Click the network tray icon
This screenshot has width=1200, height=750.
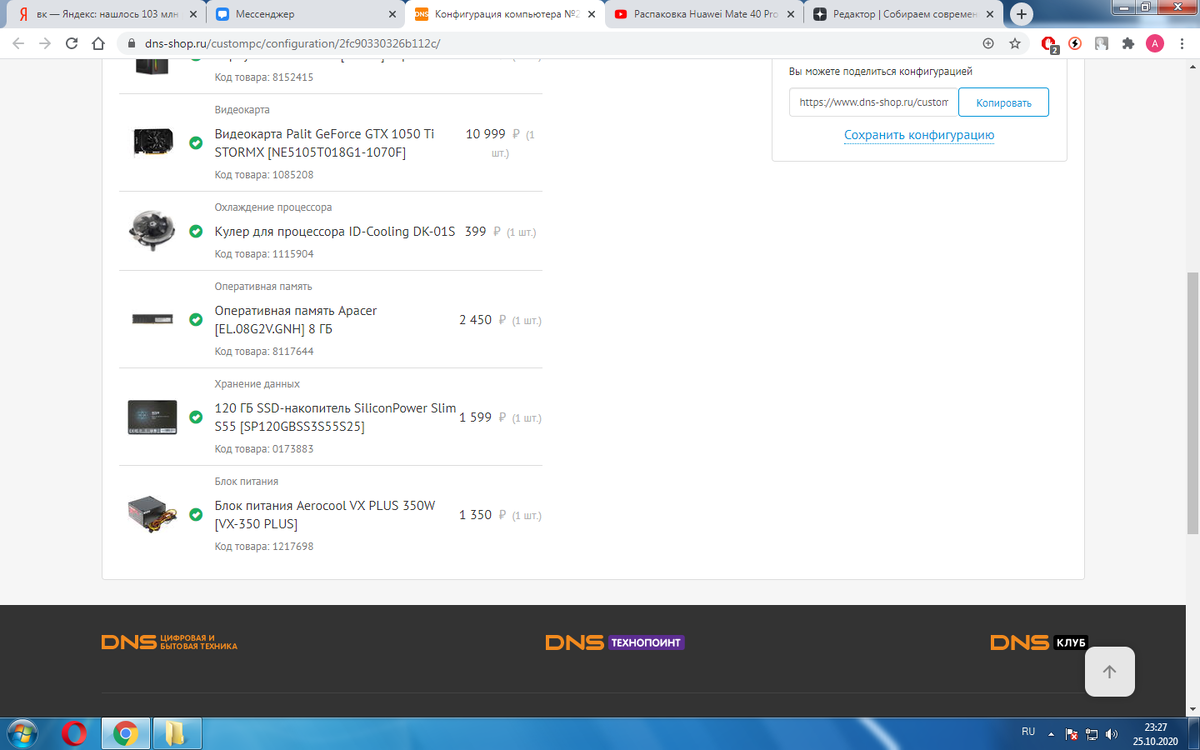(1093, 734)
